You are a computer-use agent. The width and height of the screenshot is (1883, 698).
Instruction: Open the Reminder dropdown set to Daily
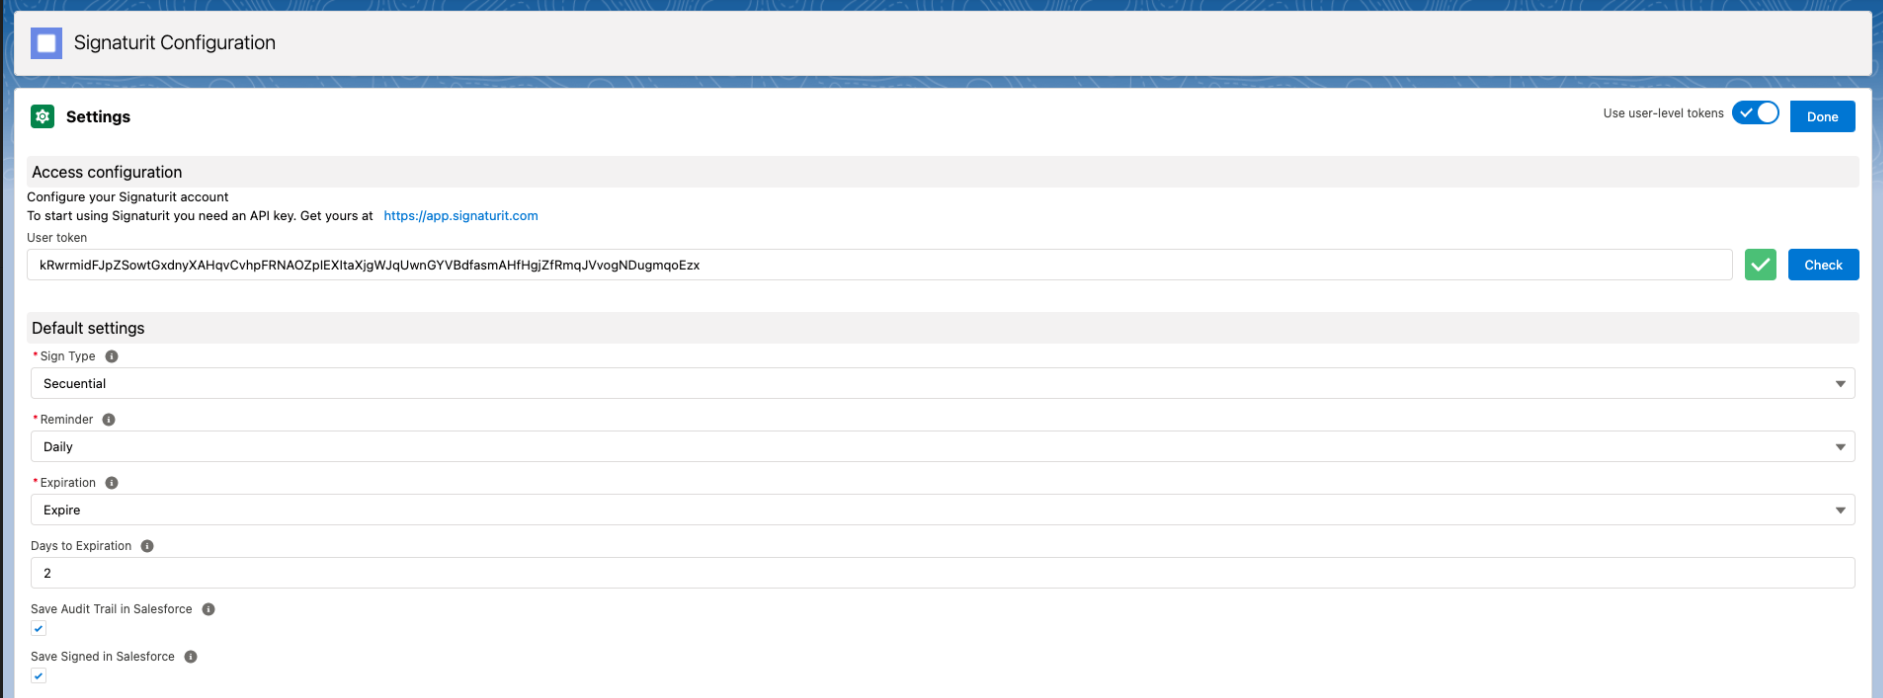point(942,446)
